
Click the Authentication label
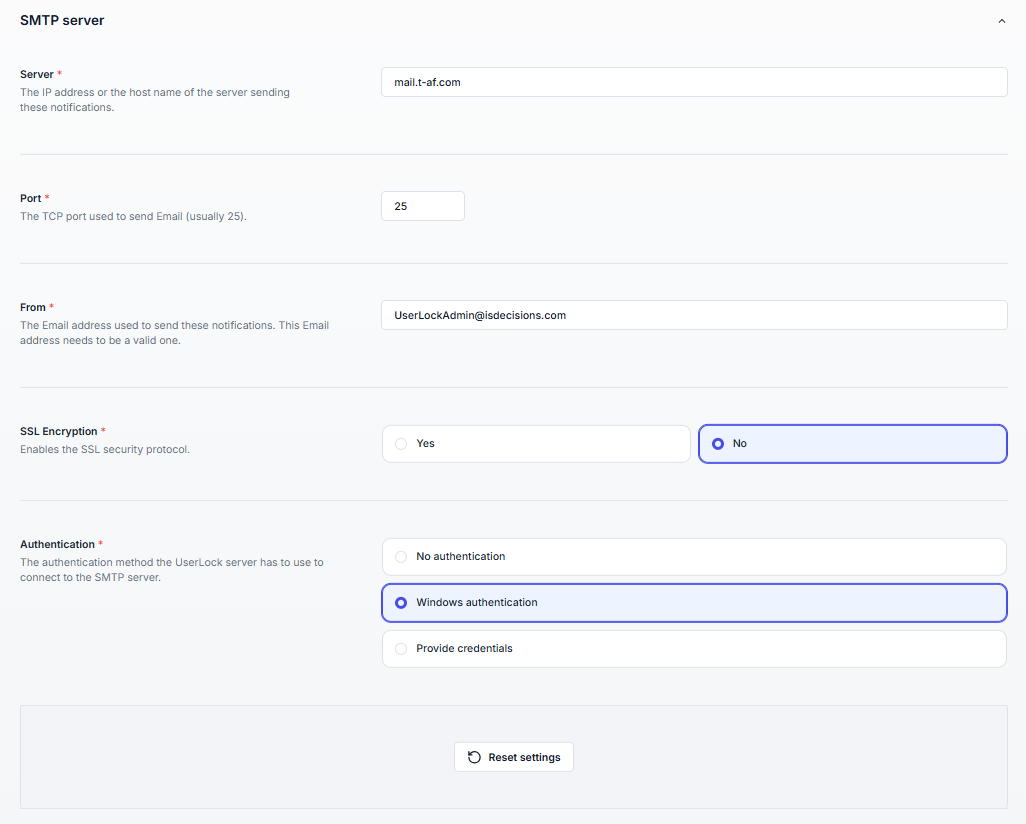(57, 544)
